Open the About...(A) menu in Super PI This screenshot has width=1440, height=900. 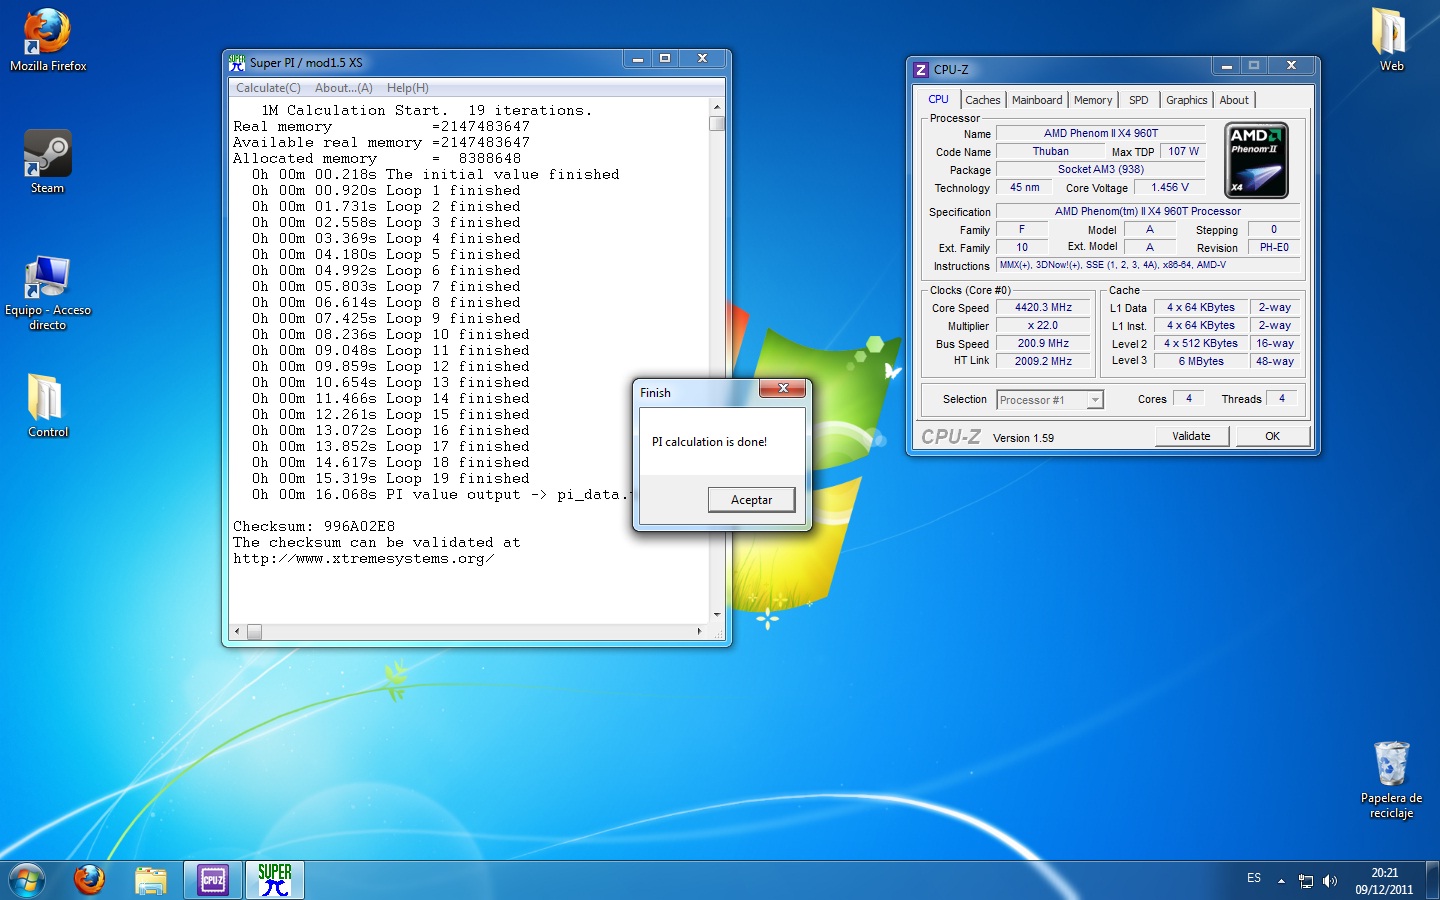(344, 88)
